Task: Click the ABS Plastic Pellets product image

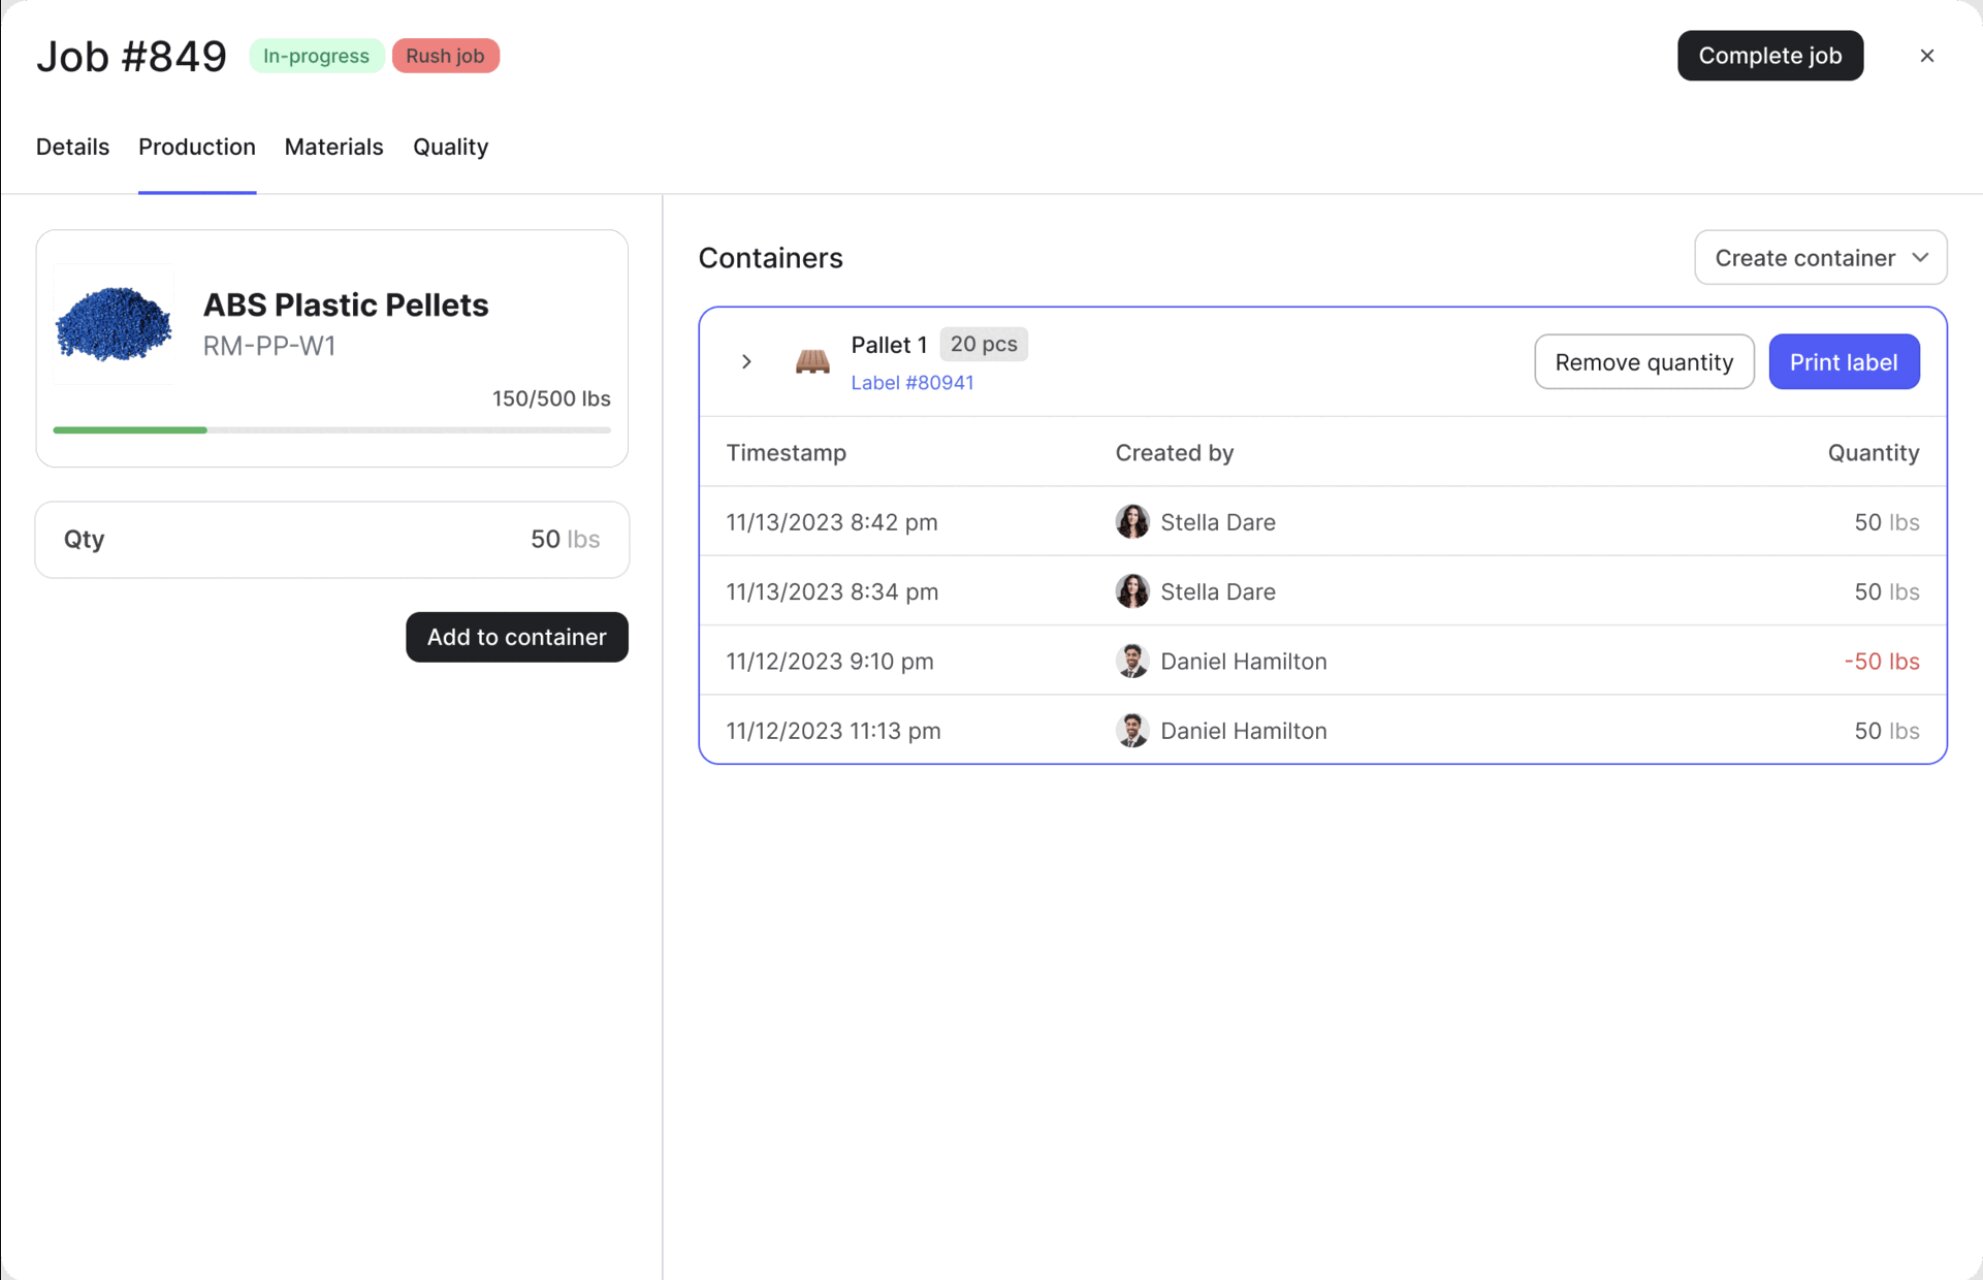Action: point(114,324)
